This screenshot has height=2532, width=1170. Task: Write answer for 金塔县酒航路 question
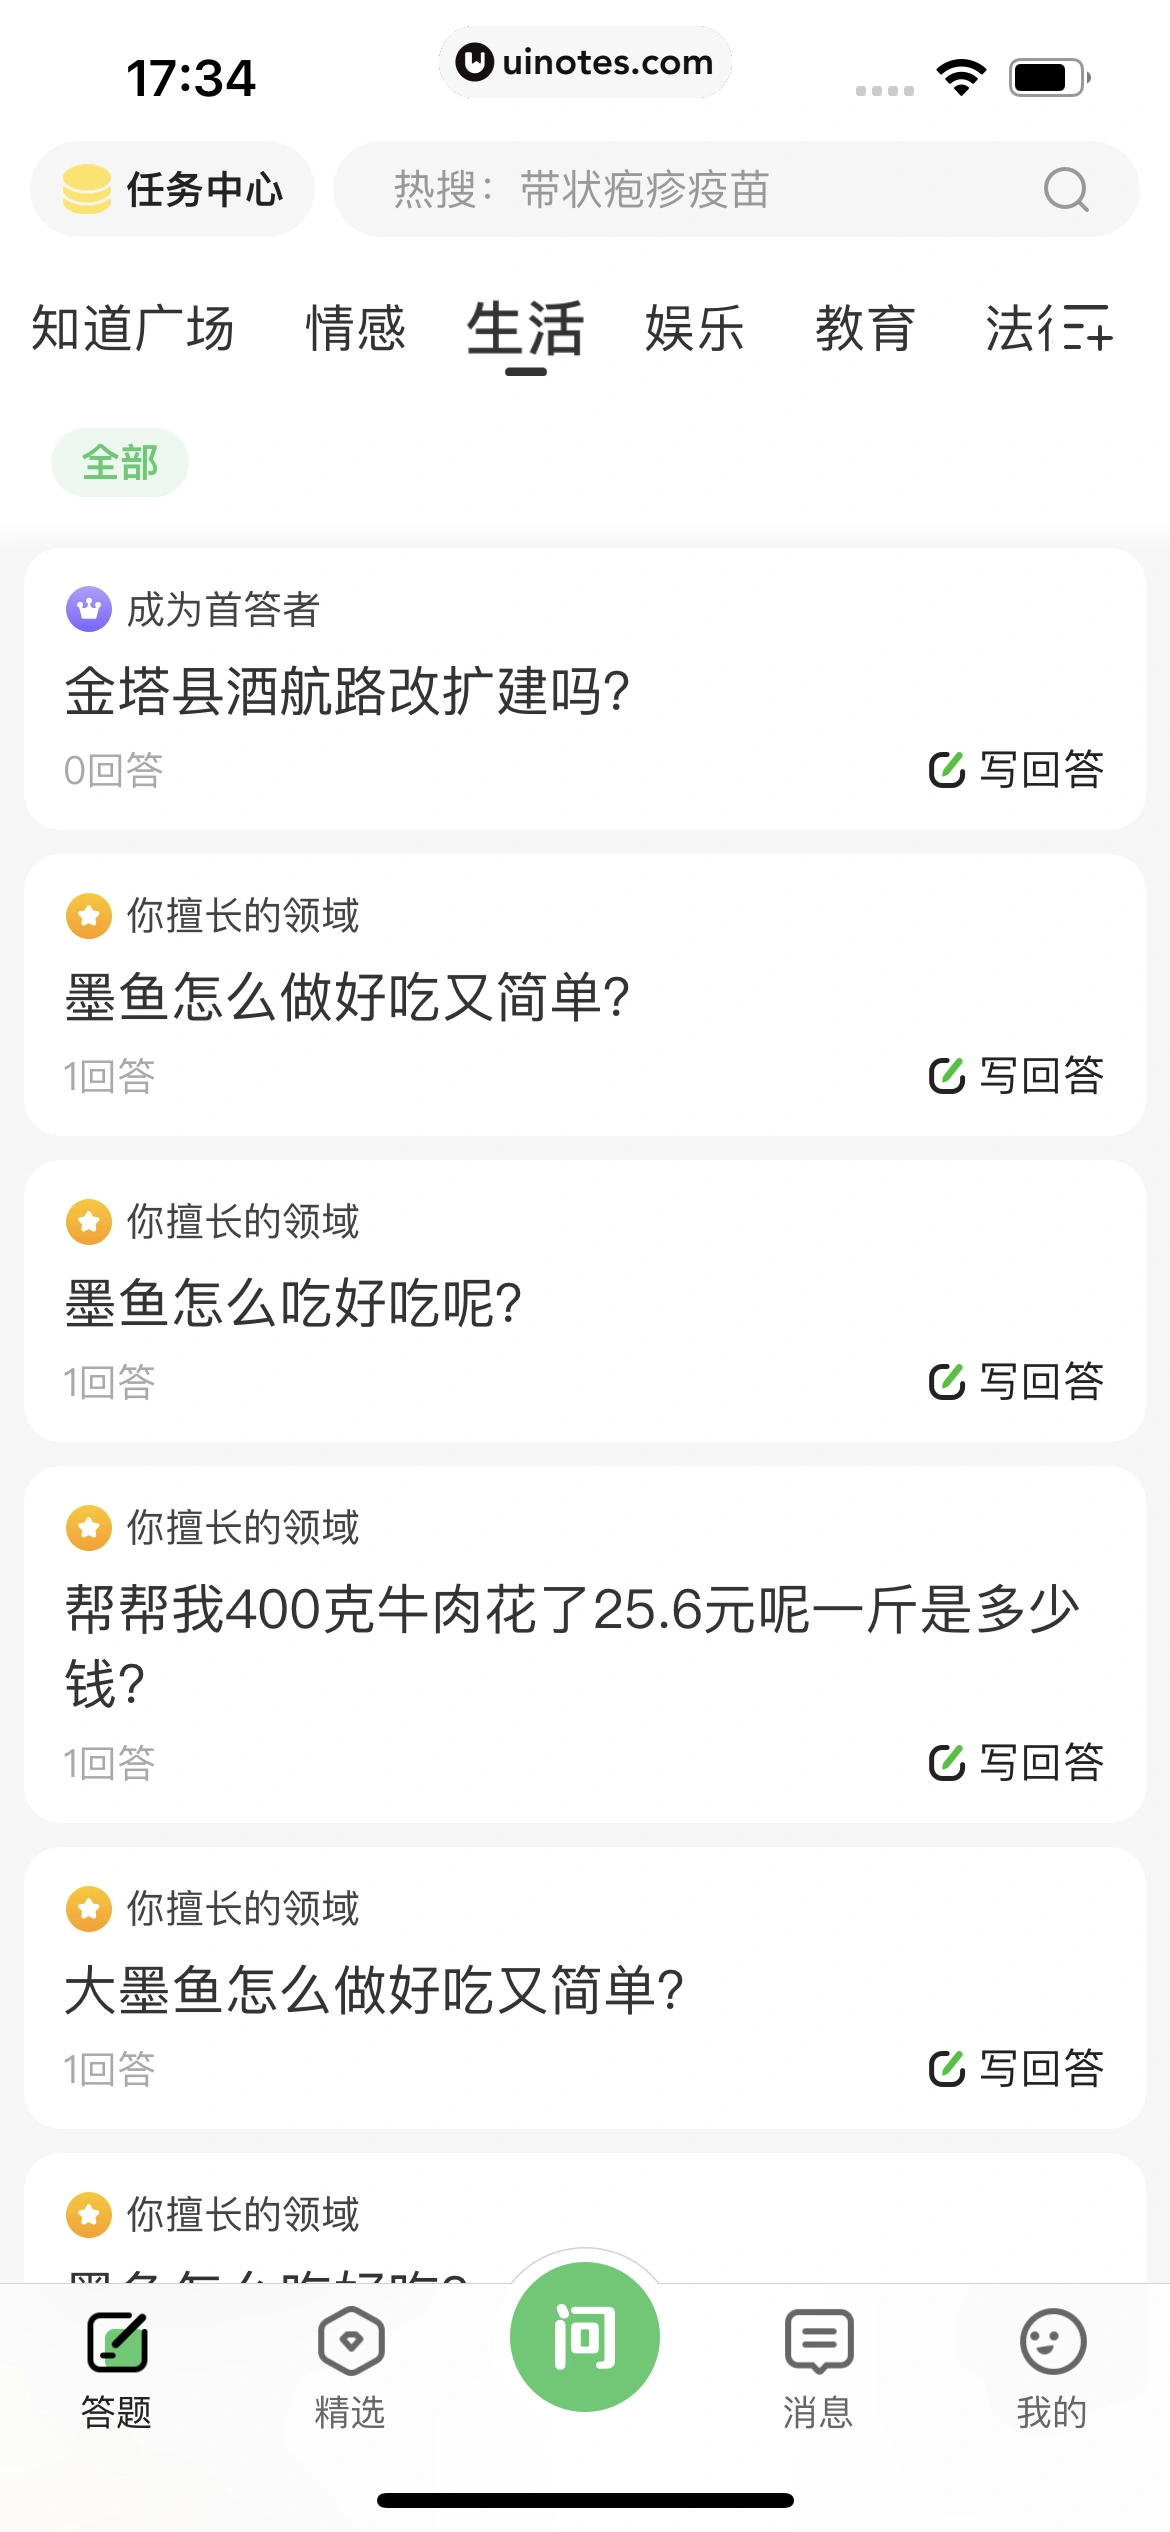(1016, 770)
